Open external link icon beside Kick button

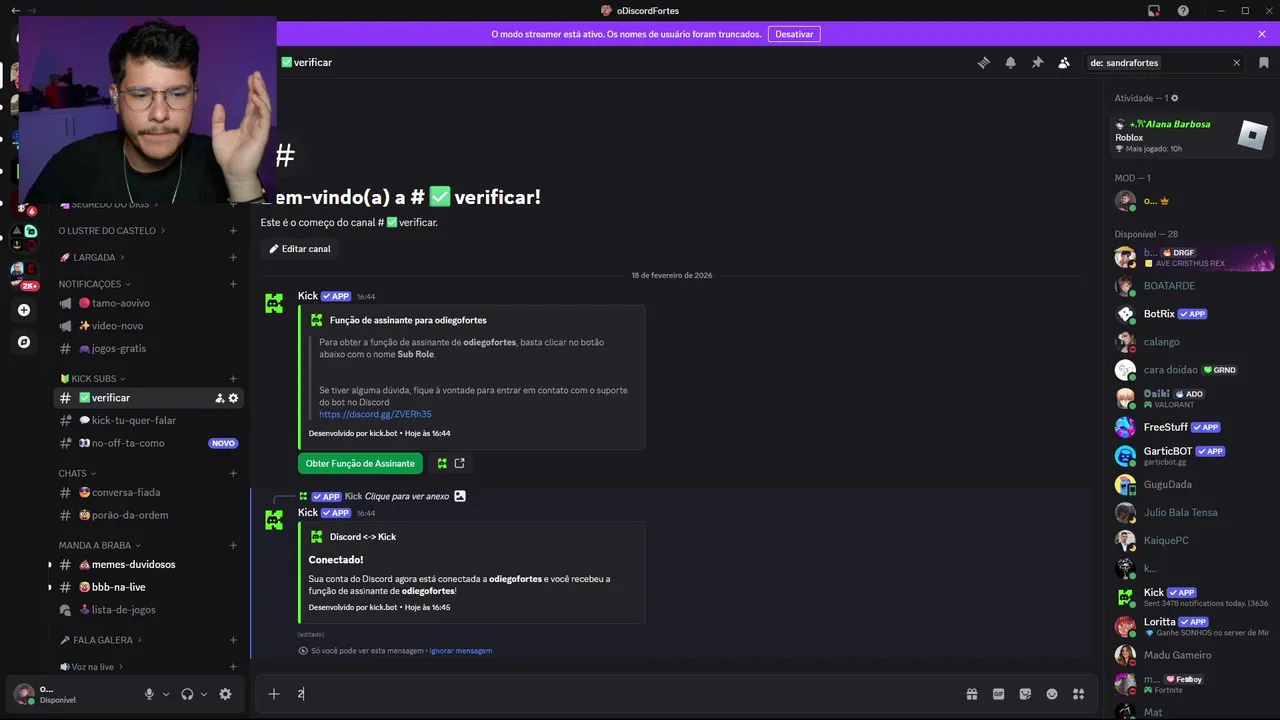(x=460, y=463)
